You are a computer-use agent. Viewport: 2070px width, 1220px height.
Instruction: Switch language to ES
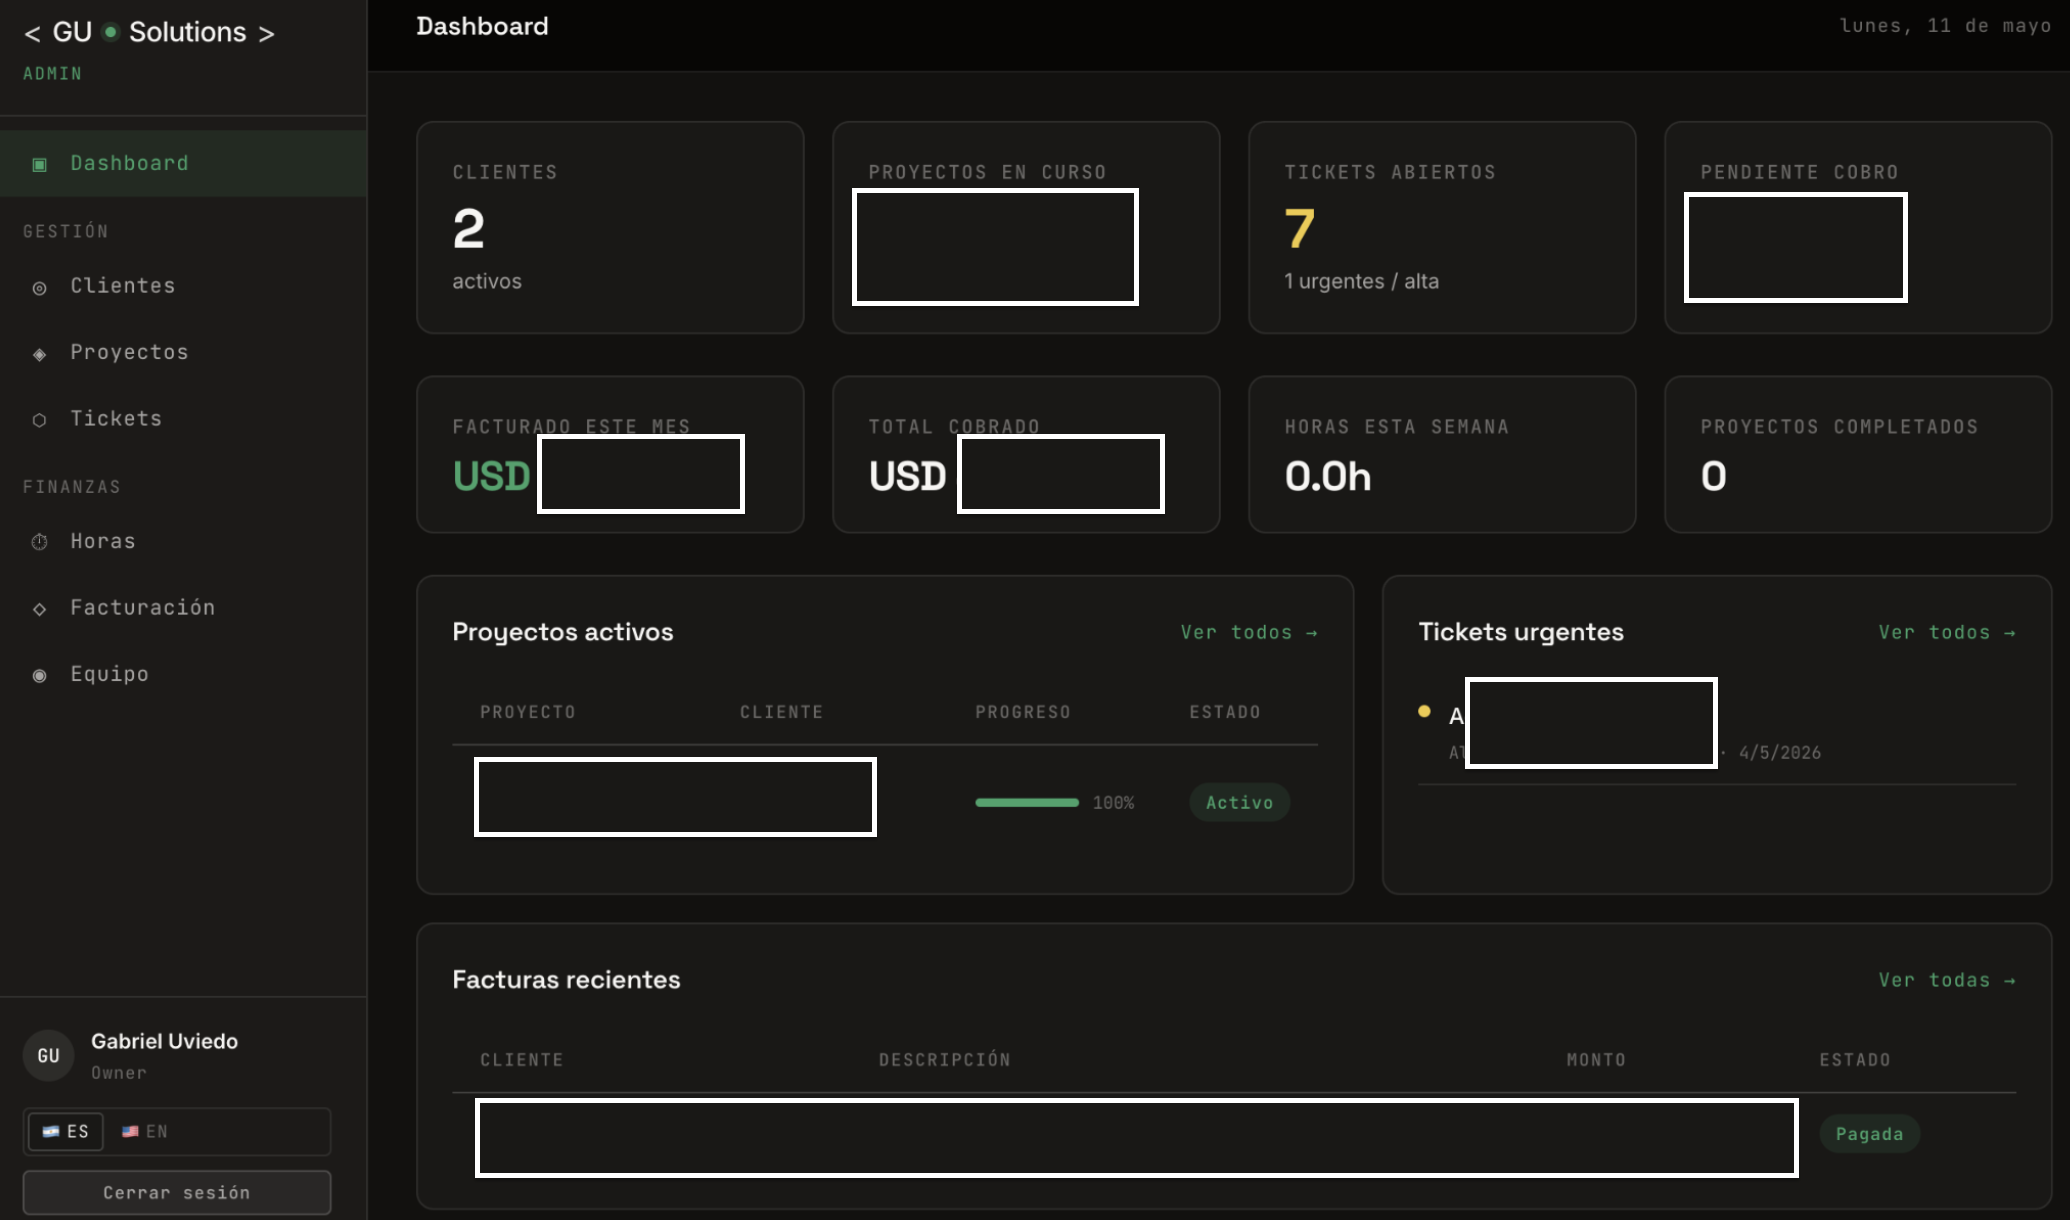66,1132
